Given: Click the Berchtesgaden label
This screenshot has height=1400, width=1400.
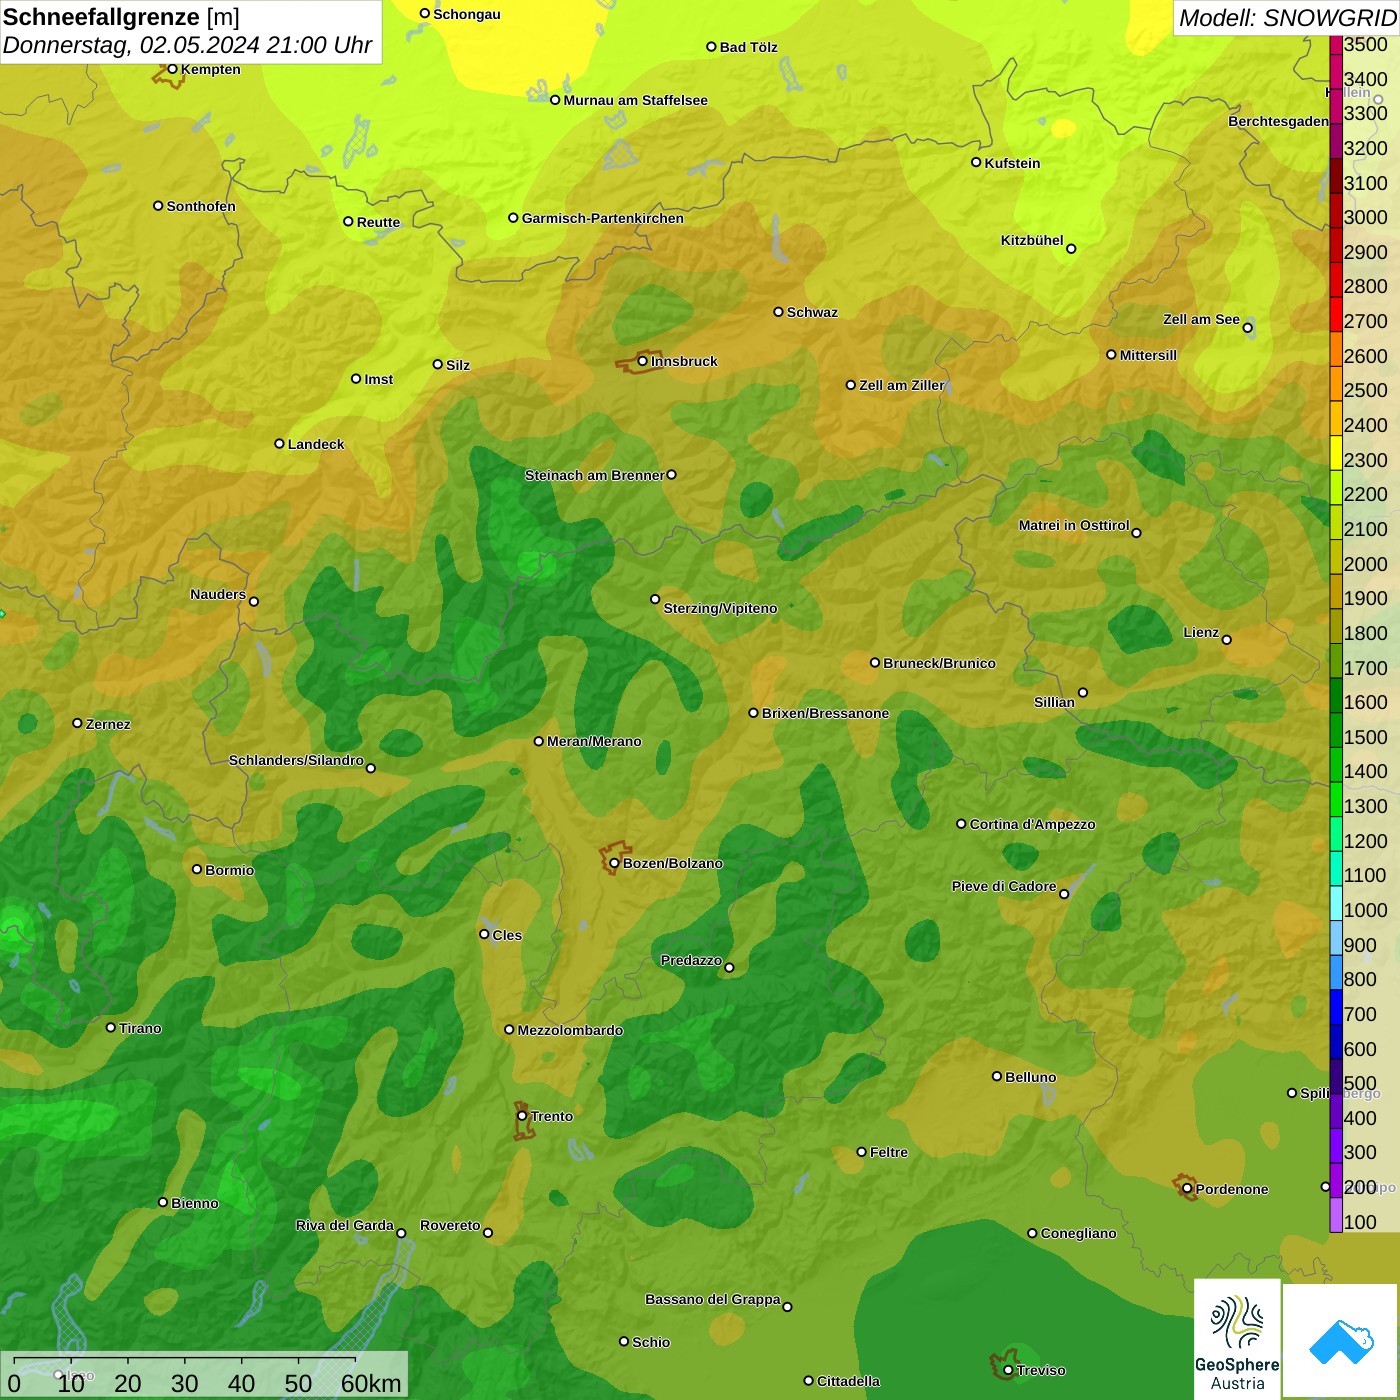Looking at the screenshot, I should [1278, 121].
